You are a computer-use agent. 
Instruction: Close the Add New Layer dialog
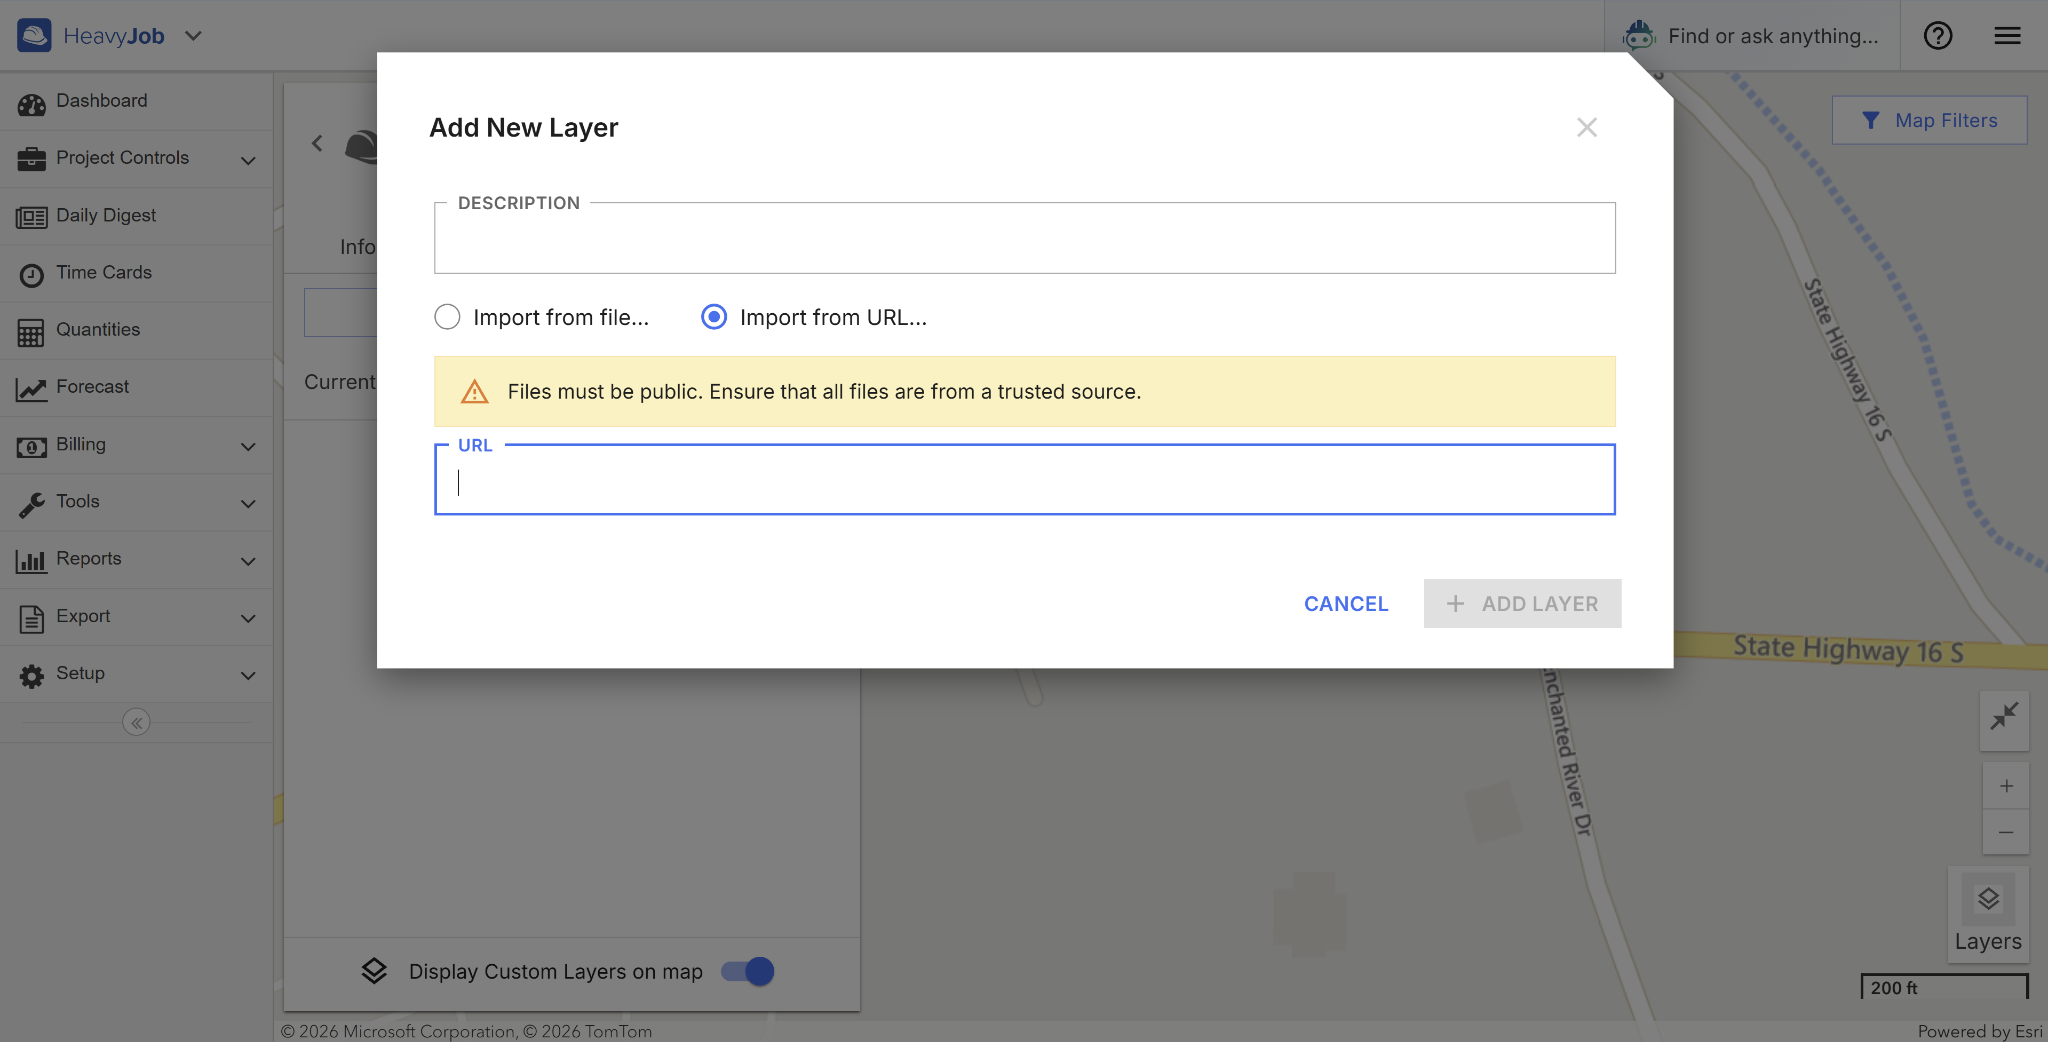pyautogui.click(x=1587, y=127)
